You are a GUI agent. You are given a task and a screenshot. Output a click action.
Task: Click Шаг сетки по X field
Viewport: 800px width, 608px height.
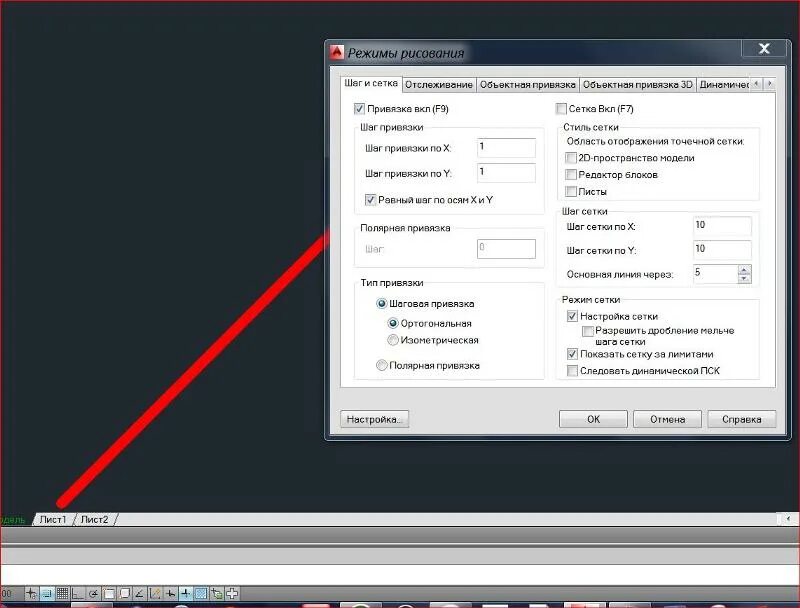[722, 226]
